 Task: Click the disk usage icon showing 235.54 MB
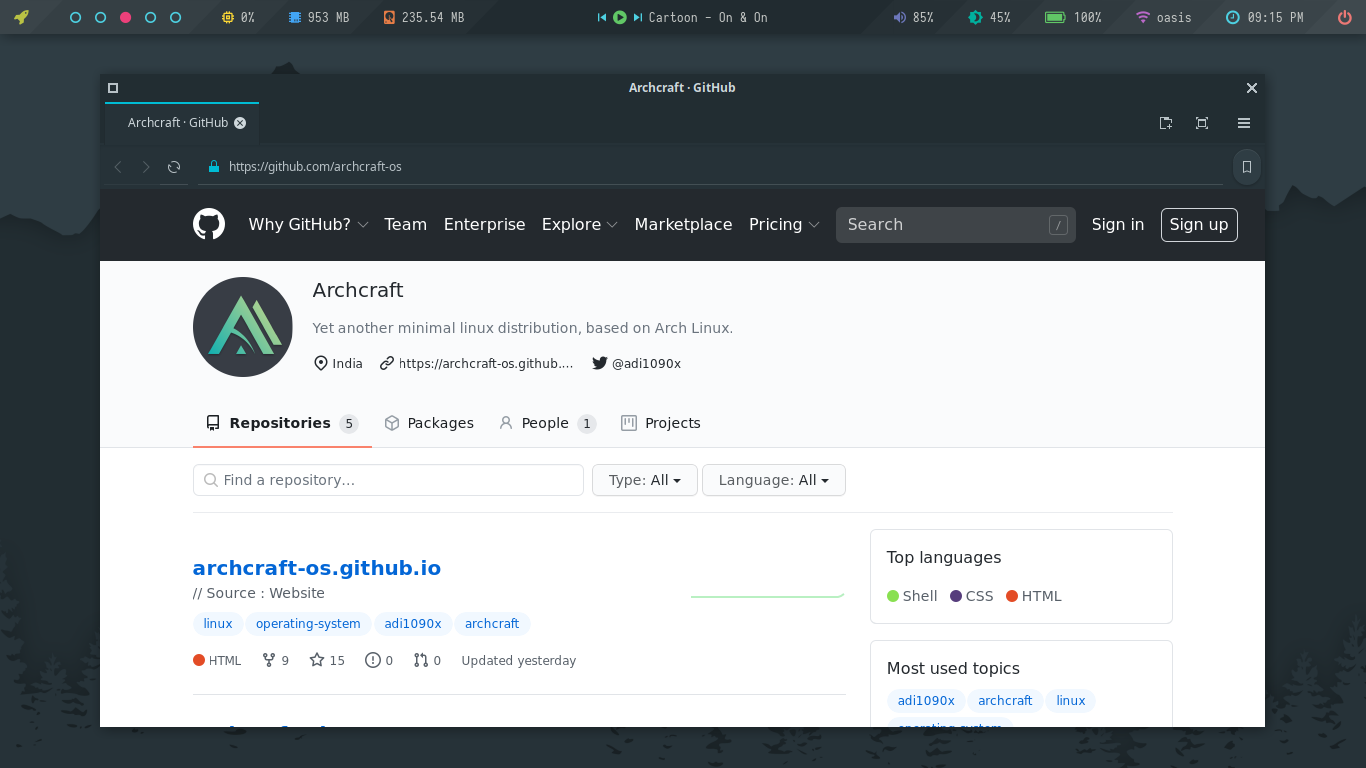389,17
